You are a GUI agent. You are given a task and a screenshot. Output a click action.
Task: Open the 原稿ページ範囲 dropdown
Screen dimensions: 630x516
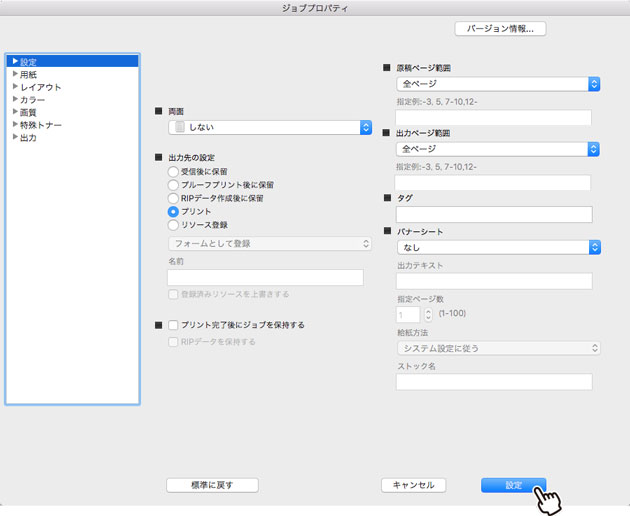click(x=497, y=85)
